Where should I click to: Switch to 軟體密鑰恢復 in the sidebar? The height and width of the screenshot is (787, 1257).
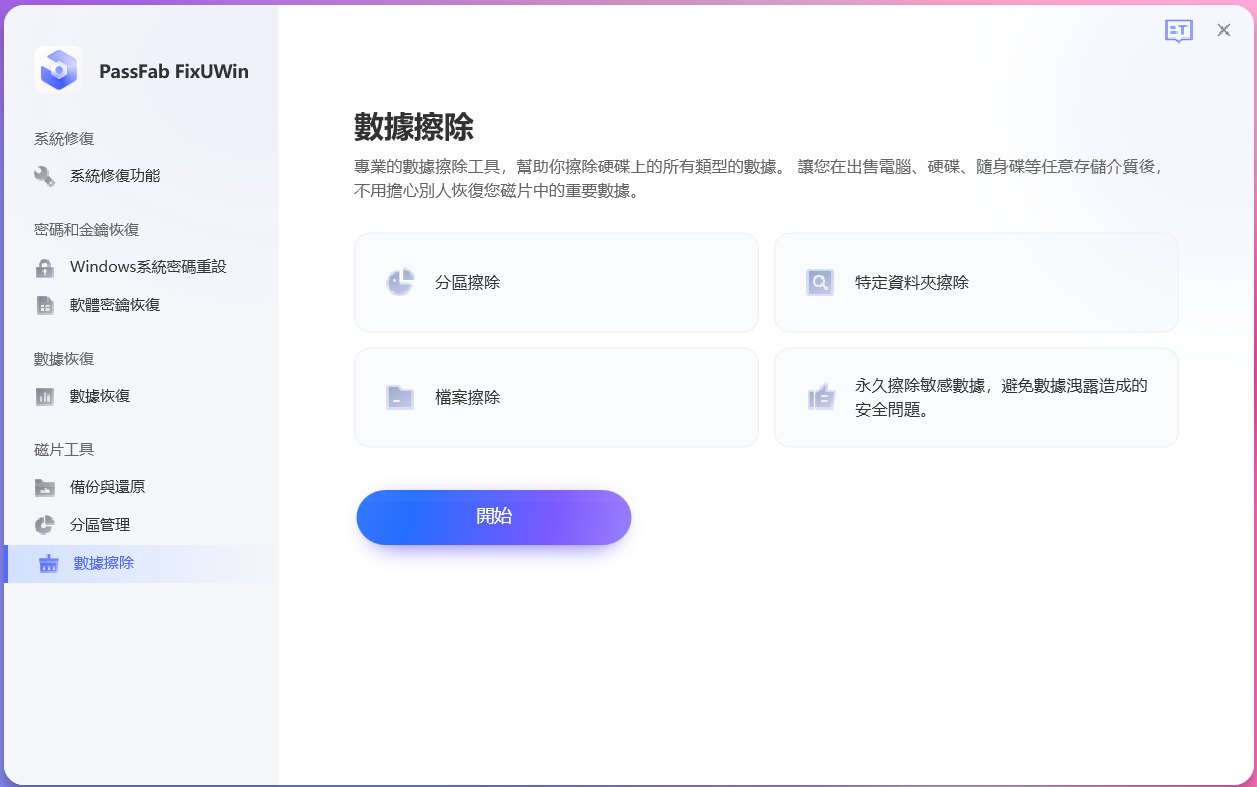click(115, 305)
